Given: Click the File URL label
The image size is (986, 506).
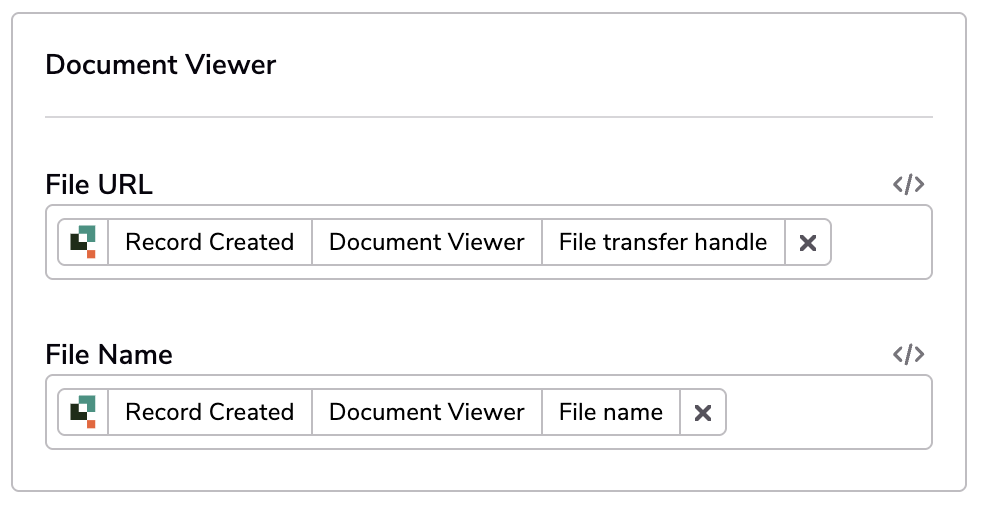Looking at the screenshot, I should point(99,185).
